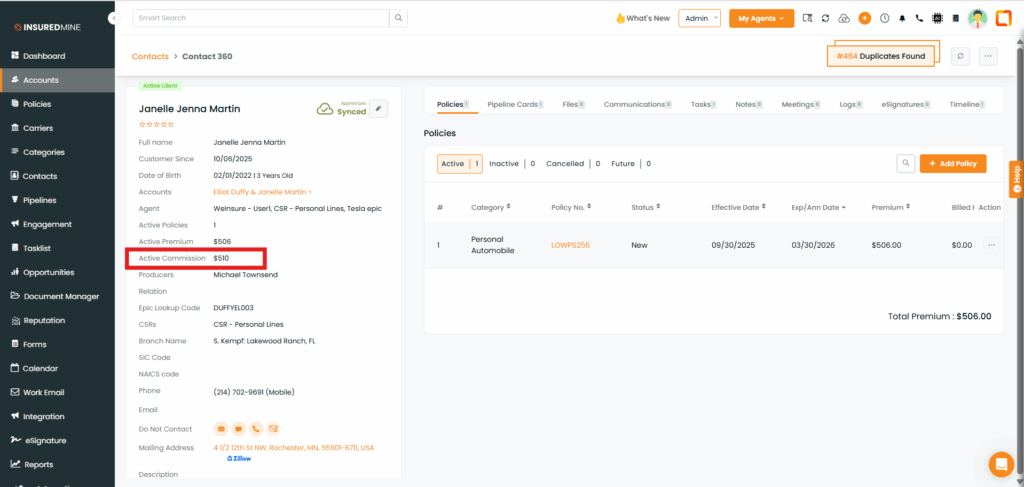Image resolution: width=1024 pixels, height=487 pixels.
Task: Toggle Do Not Contact text message option
Action: (x=238, y=428)
